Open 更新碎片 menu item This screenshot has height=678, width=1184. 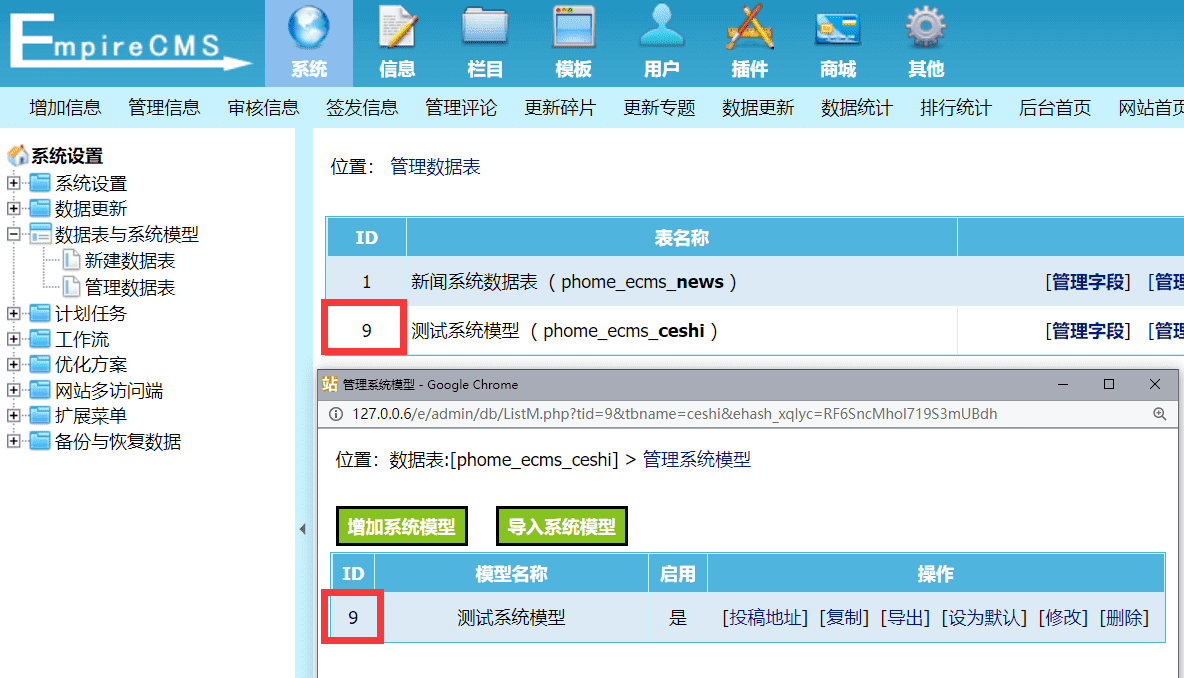560,108
